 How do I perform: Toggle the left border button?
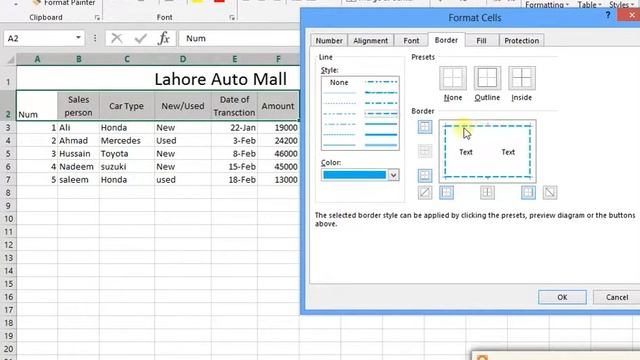[x=446, y=192]
